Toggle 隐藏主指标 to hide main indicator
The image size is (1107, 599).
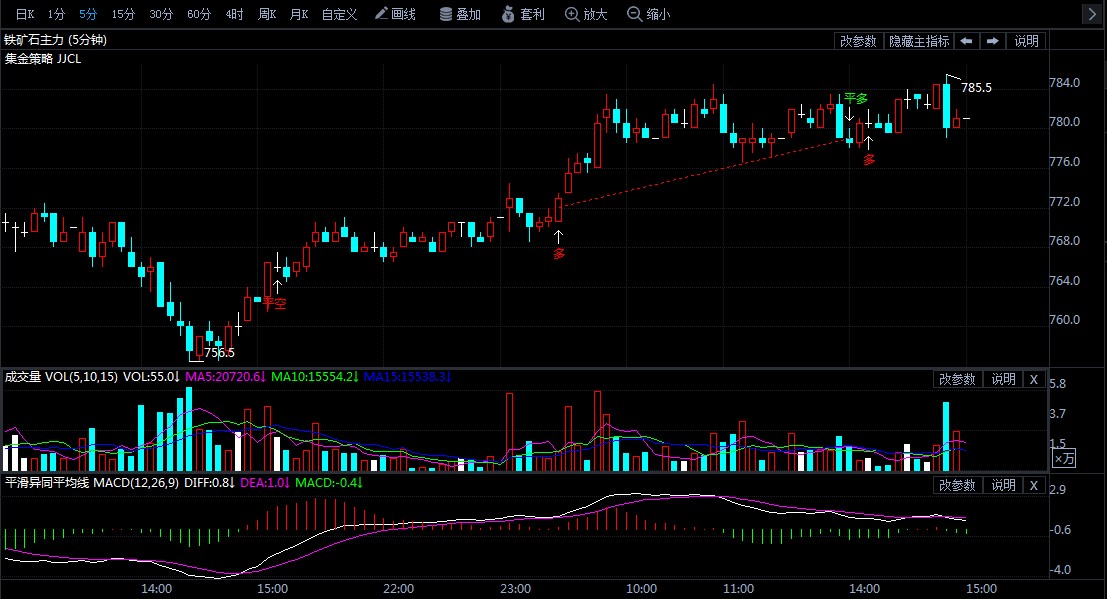[x=918, y=41]
